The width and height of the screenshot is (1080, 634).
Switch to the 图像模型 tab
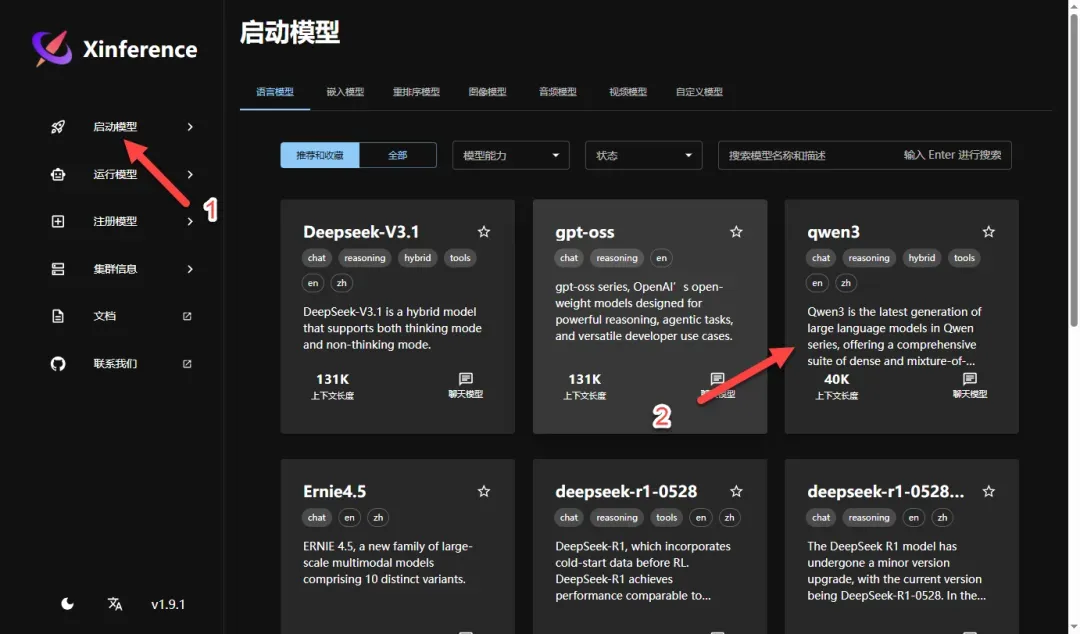click(487, 92)
